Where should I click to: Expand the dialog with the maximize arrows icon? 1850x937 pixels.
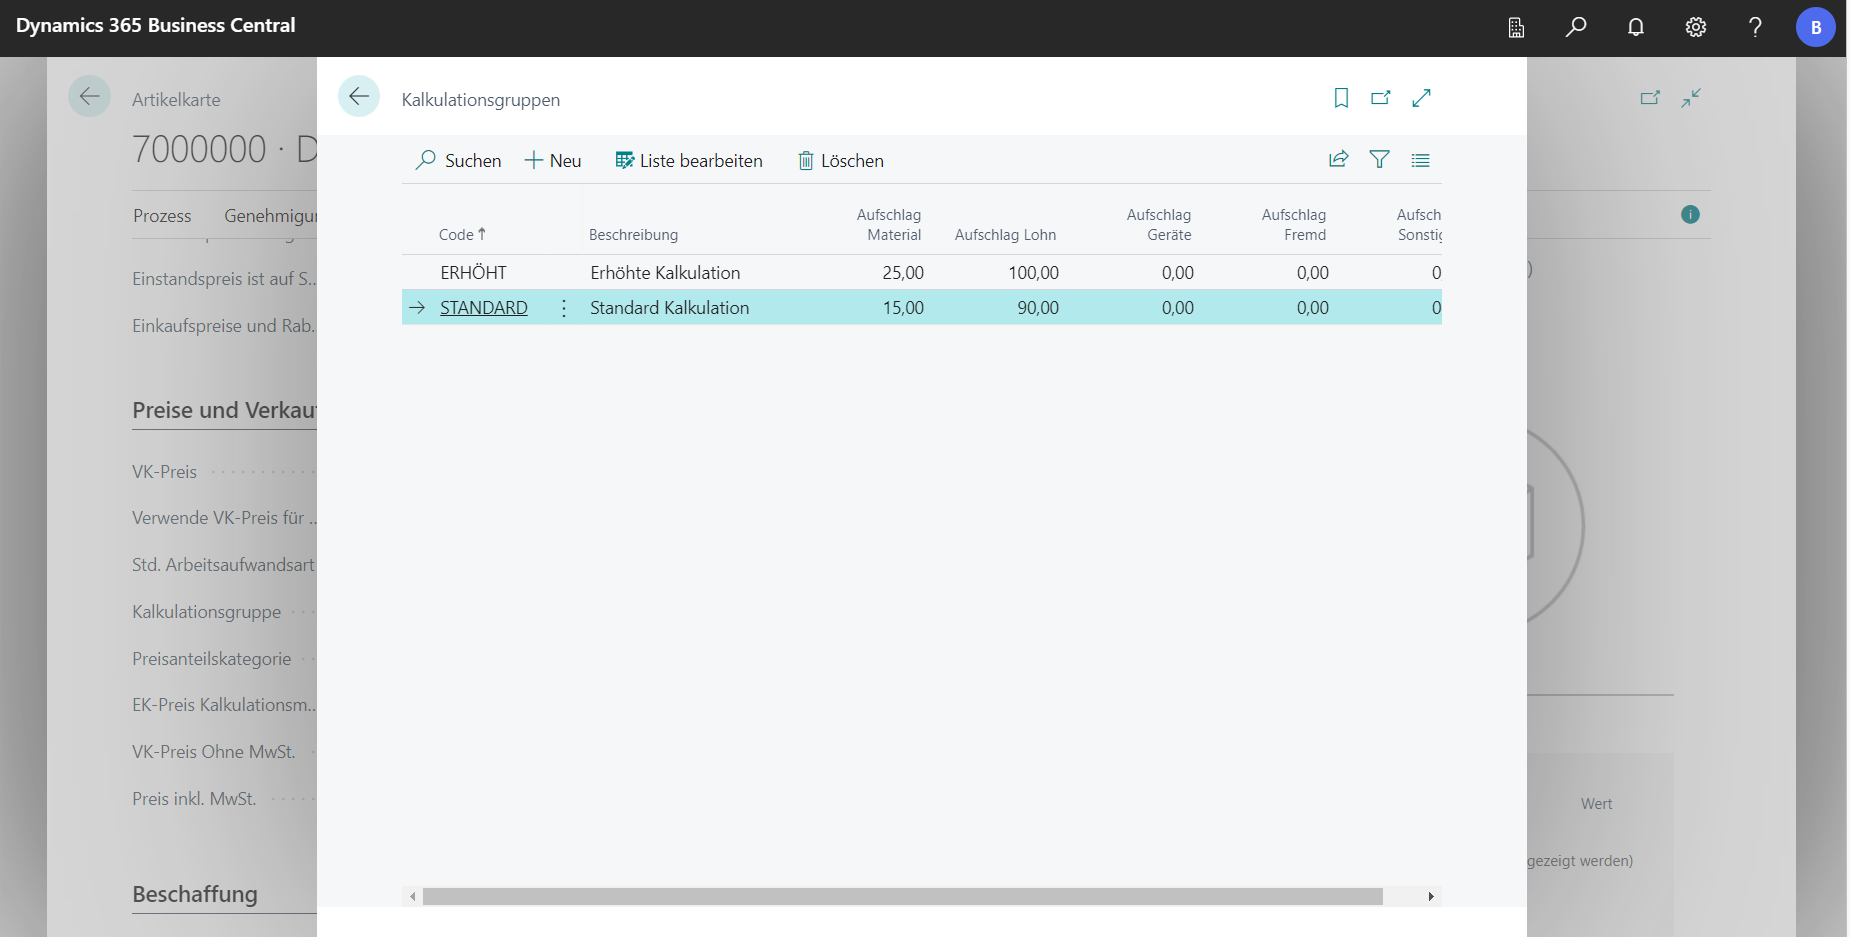(1421, 98)
